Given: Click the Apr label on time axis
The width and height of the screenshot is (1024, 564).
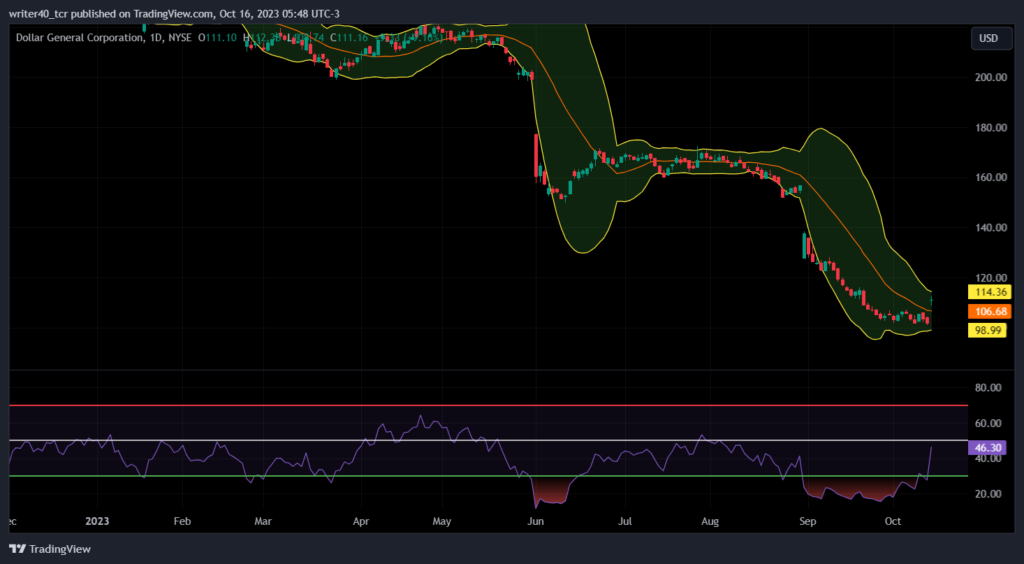Looking at the screenshot, I should click(360, 522).
